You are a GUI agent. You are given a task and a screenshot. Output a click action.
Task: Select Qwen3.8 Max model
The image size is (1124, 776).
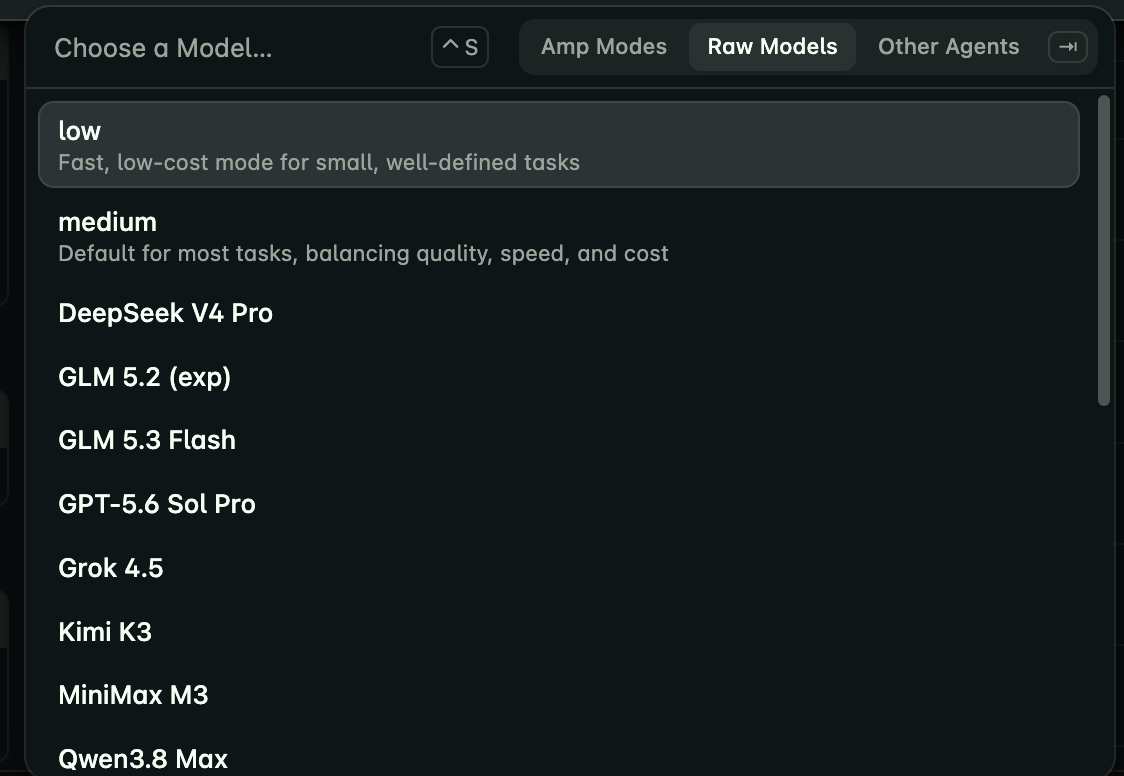[x=558, y=758]
